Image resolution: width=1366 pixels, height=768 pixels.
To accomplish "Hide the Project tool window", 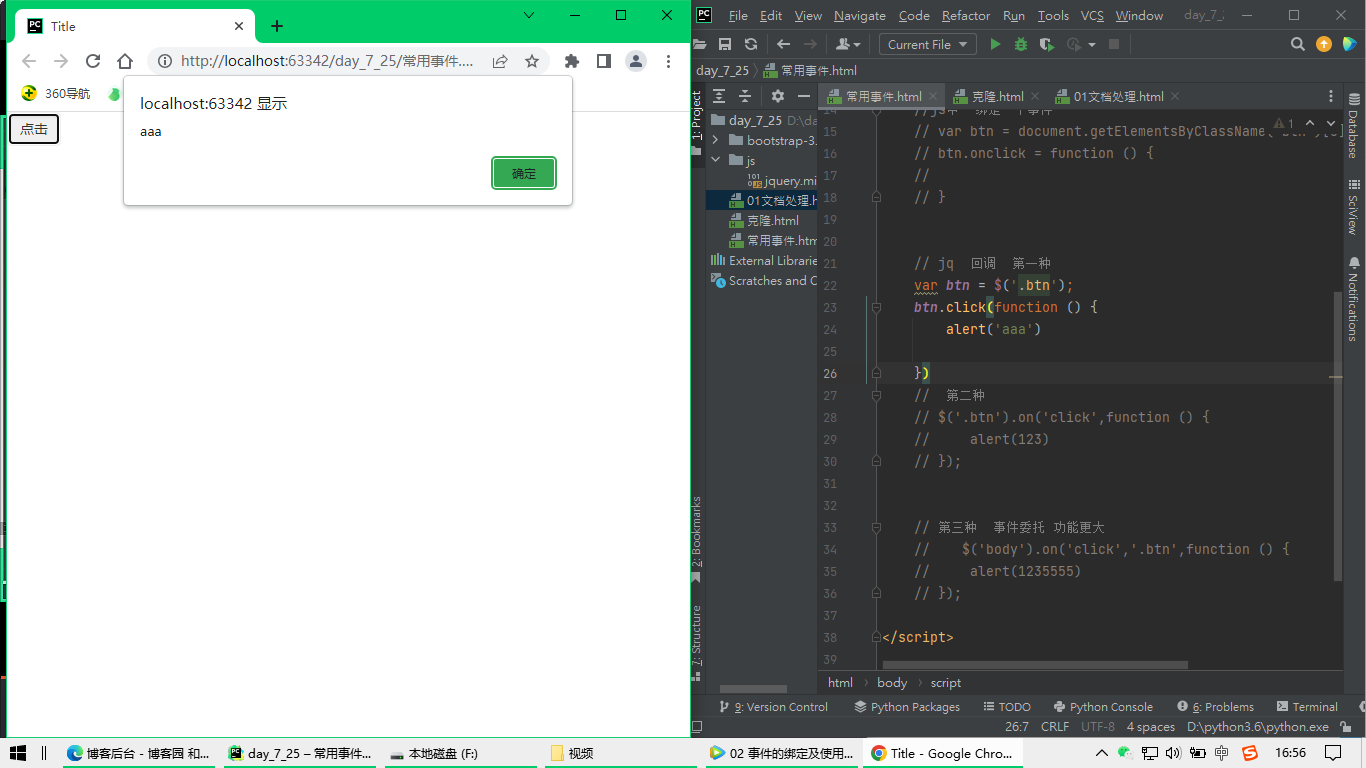I will (x=803, y=96).
